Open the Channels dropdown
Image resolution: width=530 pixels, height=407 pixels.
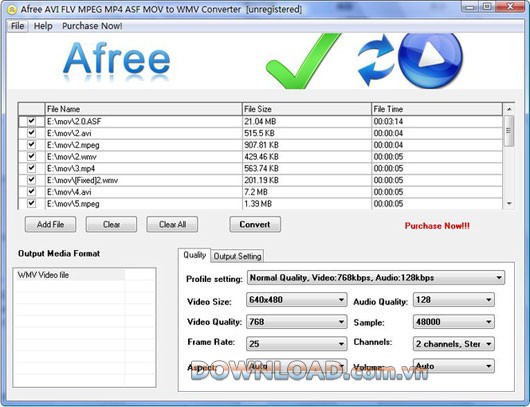pyautogui.click(x=454, y=344)
